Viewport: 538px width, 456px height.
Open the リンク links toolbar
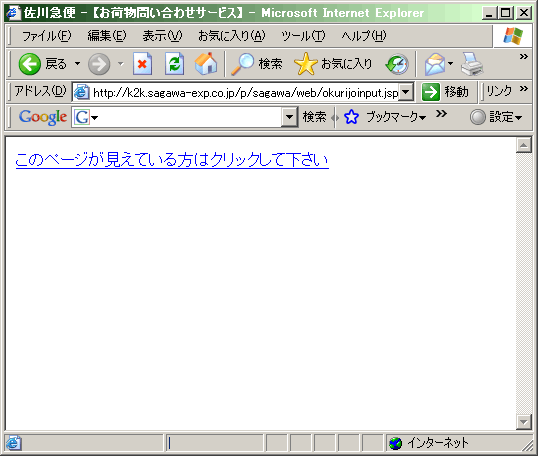coord(499,91)
